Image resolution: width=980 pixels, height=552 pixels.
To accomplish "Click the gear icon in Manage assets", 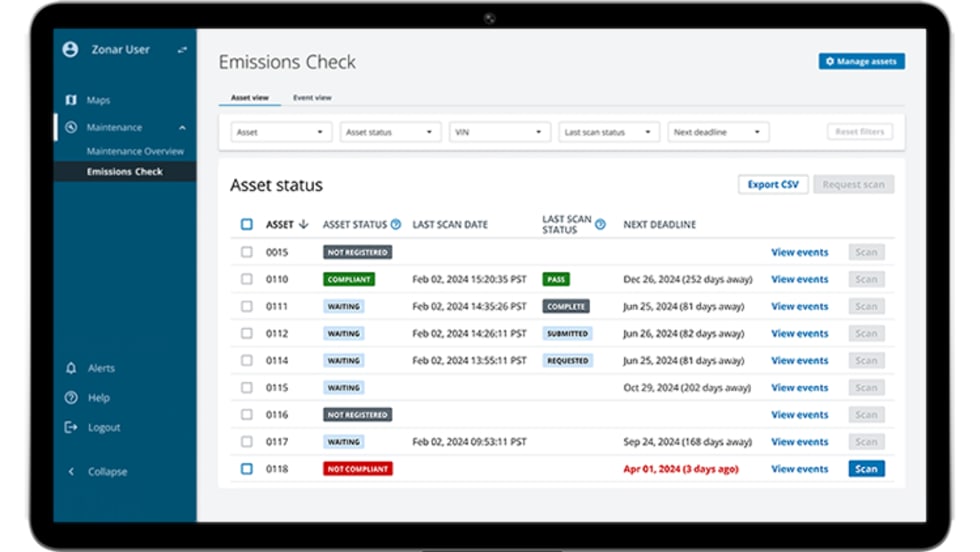I will click(x=830, y=61).
